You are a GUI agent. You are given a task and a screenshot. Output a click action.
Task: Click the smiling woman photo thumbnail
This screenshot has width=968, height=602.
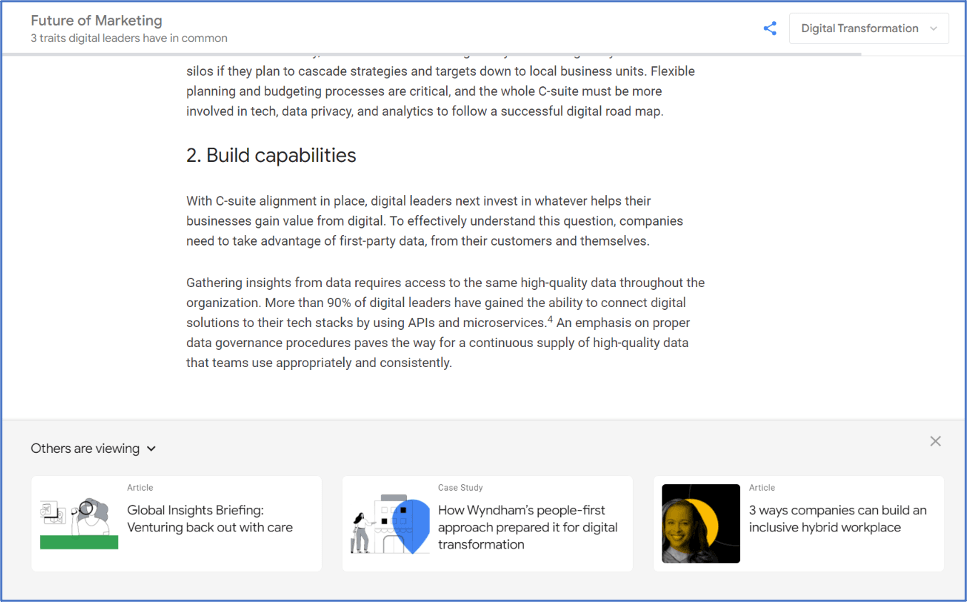pos(700,523)
